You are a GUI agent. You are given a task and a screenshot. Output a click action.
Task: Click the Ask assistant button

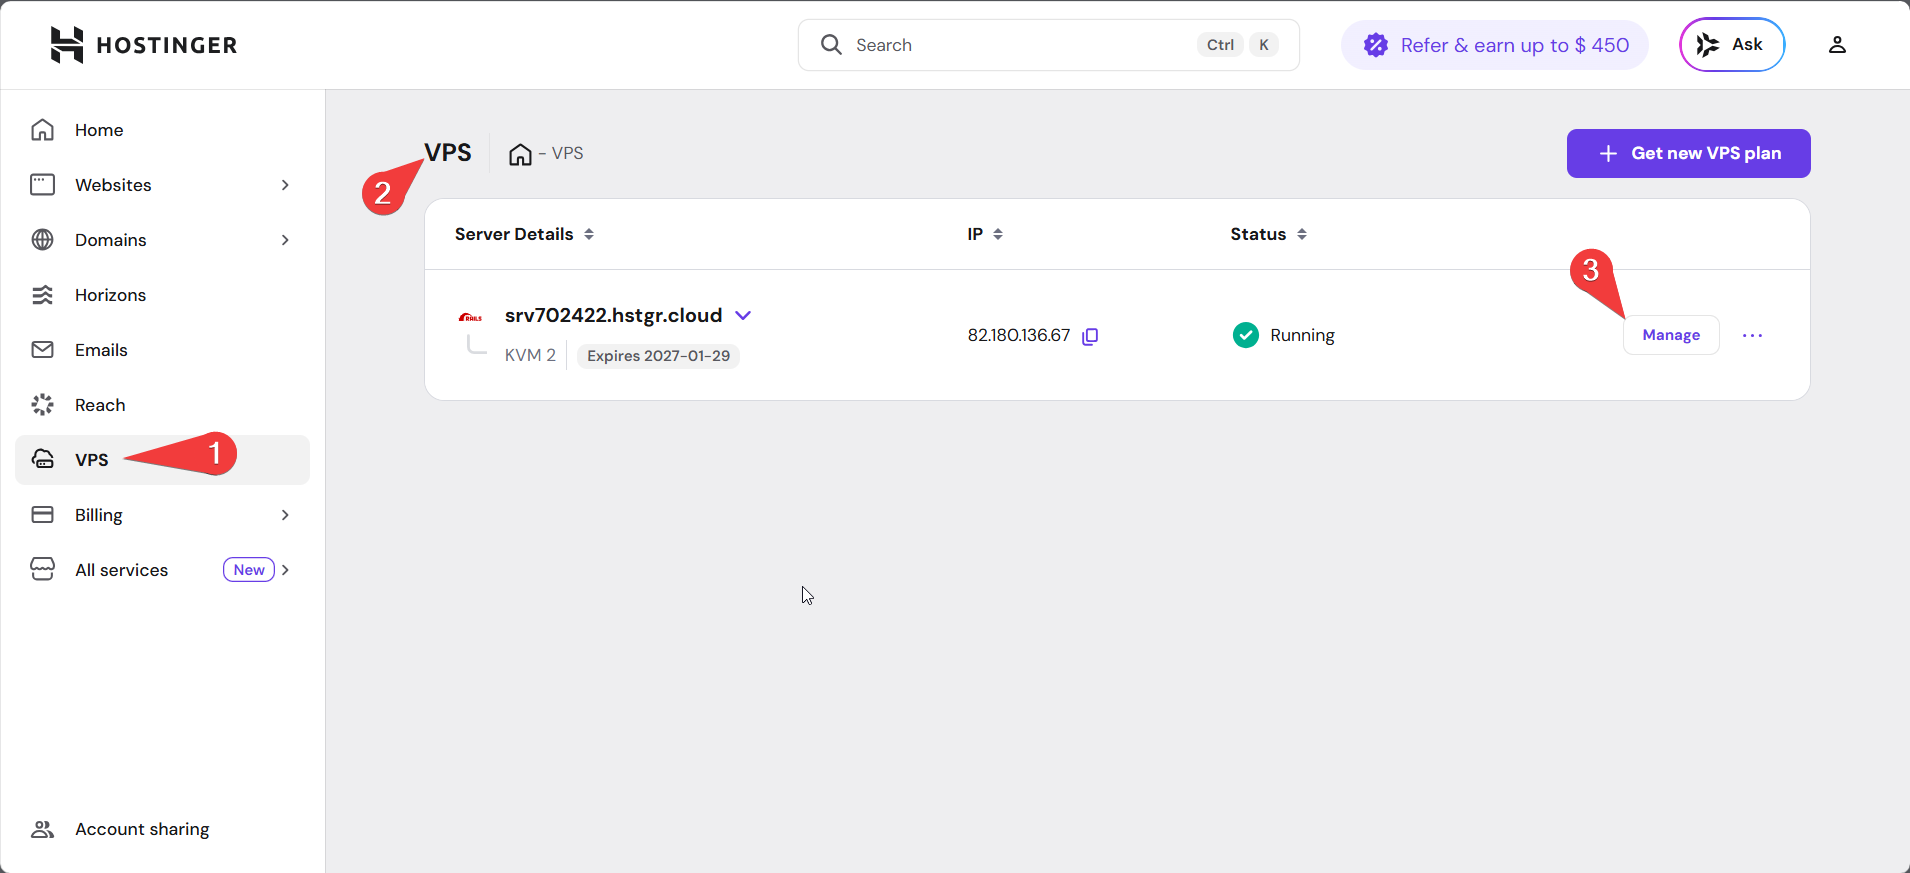[x=1732, y=45]
